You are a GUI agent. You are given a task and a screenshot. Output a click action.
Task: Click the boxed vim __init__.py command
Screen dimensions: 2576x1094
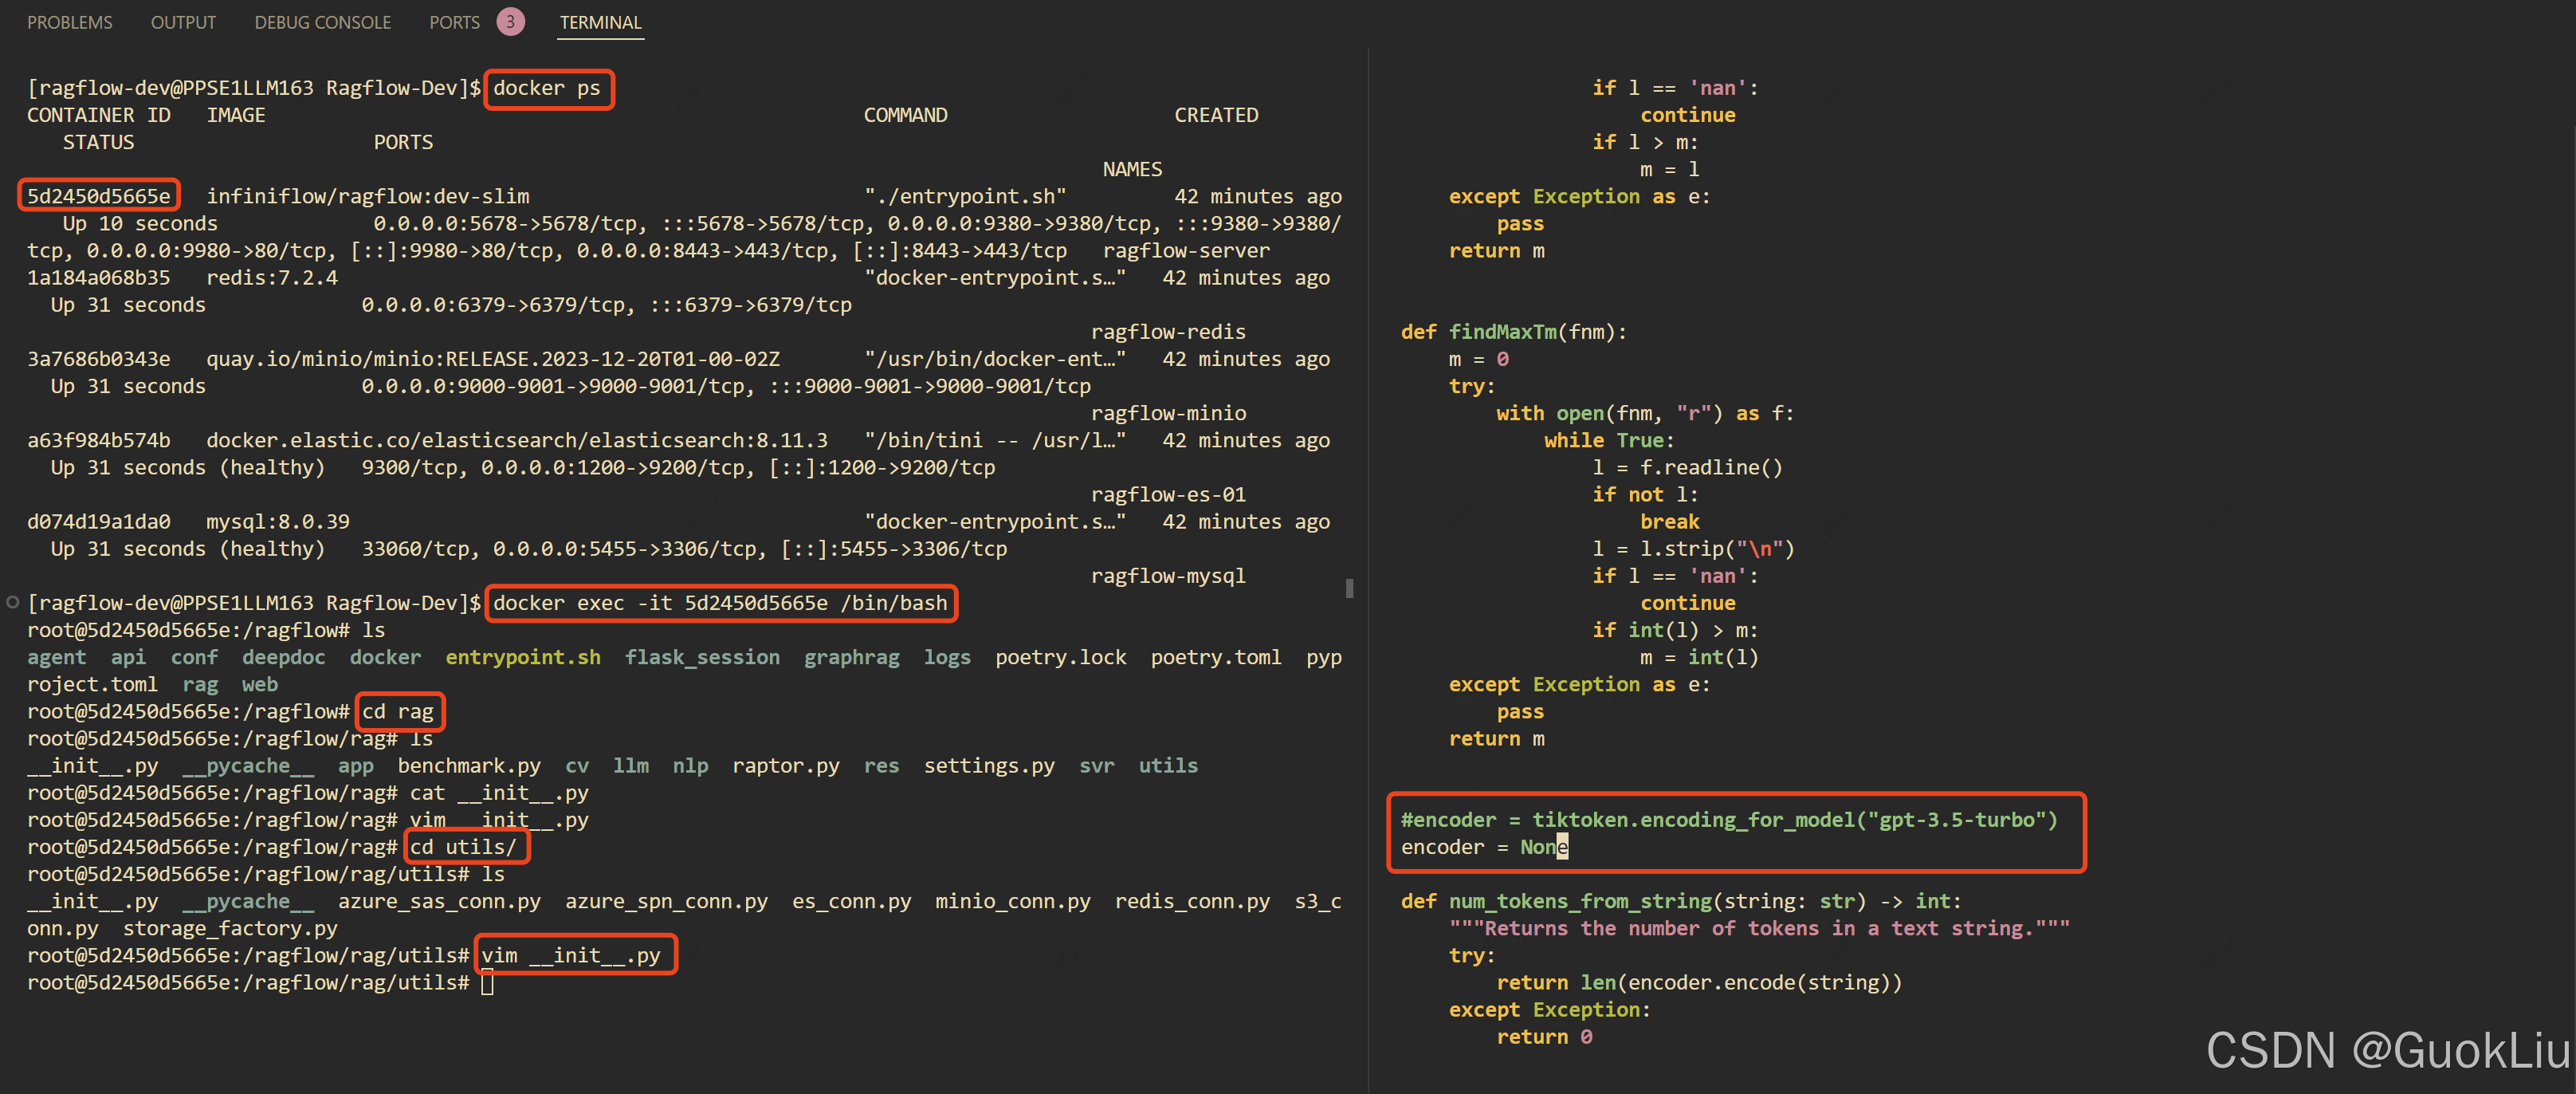[571, 955]
